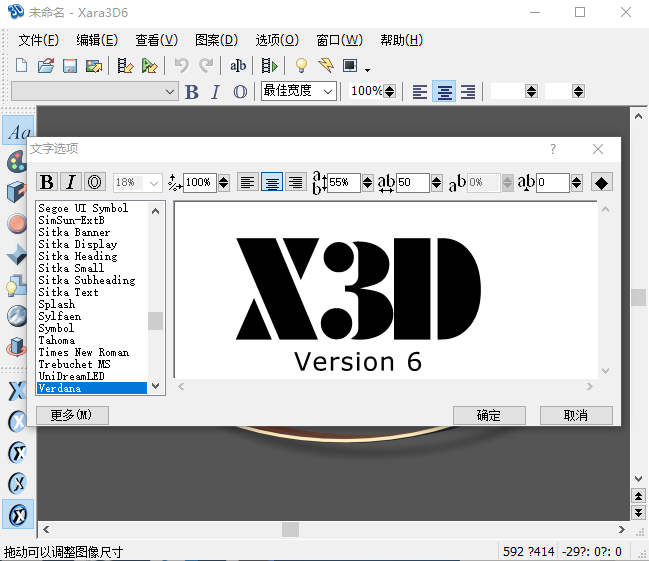Undo last action in main toolbar
Image resolution: width=649 pixels, height=561 pixels.
tap(181, 65)
